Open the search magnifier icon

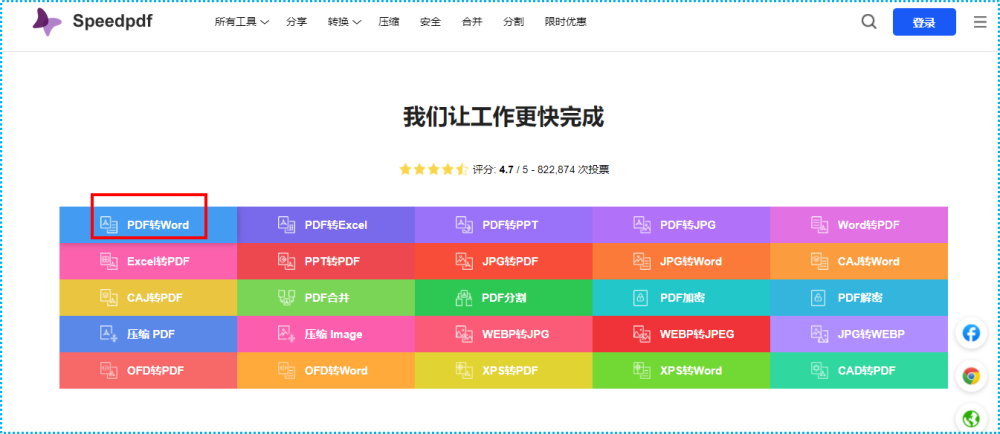tap(869, 22)
